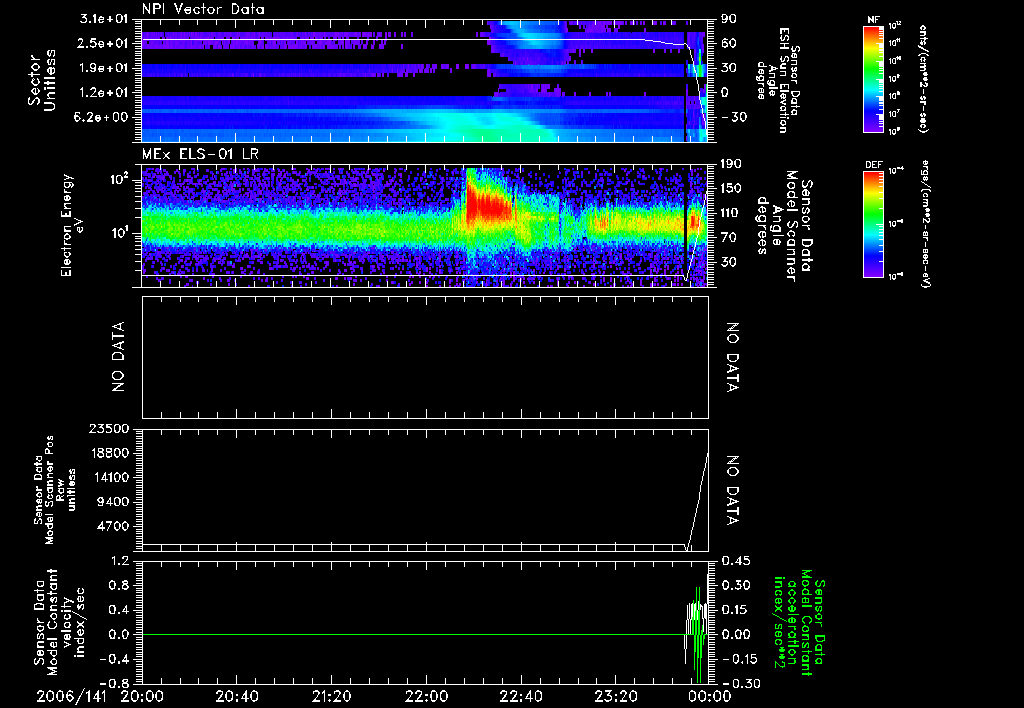Click the '1.2' velocity tick value

coord(121,560)
